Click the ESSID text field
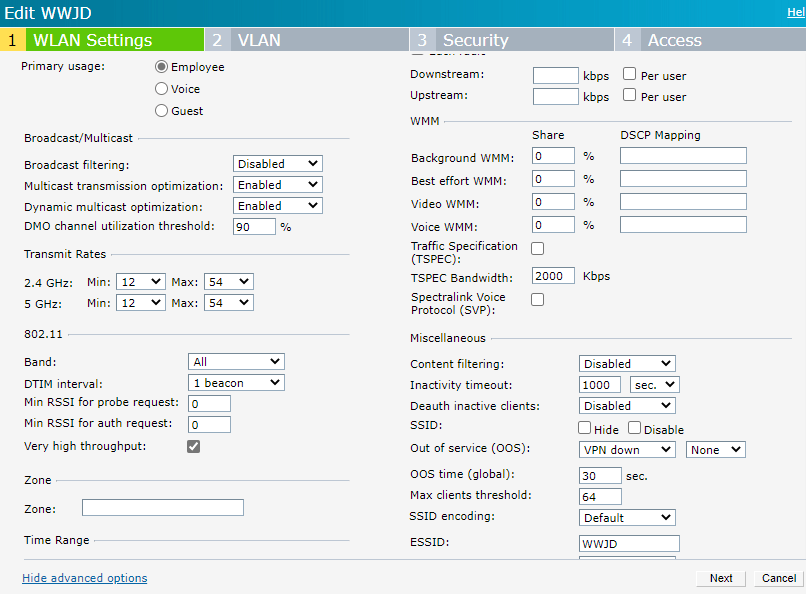The image size is (806, 594). [628, 542]
